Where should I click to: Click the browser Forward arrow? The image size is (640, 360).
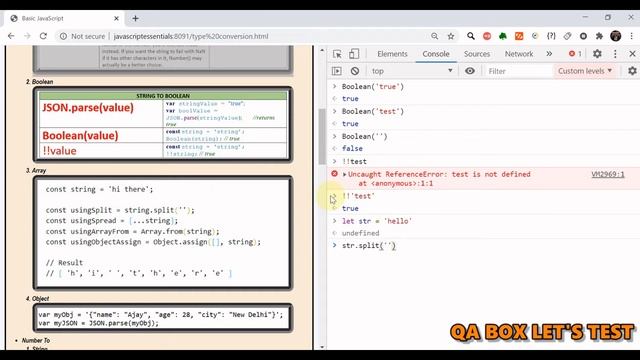[27, 36]
